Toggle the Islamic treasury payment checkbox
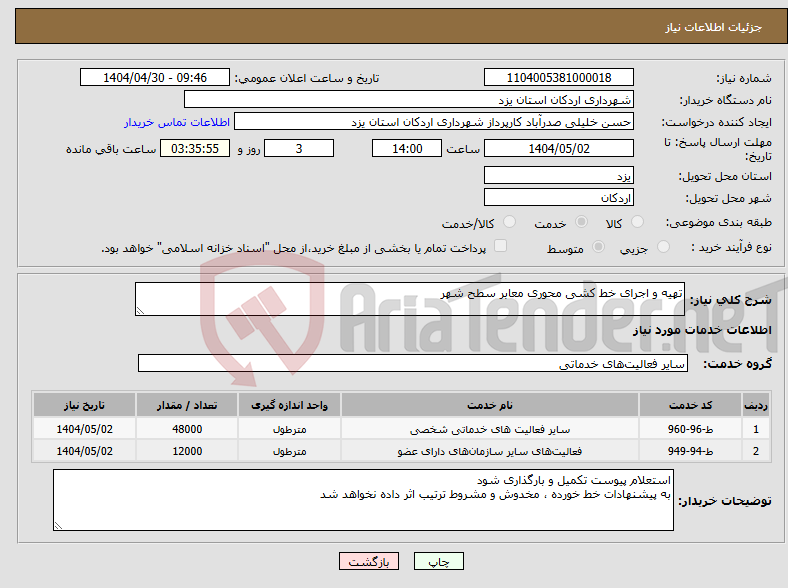Screen dimensions: 788x588 (x=501, y=245)
